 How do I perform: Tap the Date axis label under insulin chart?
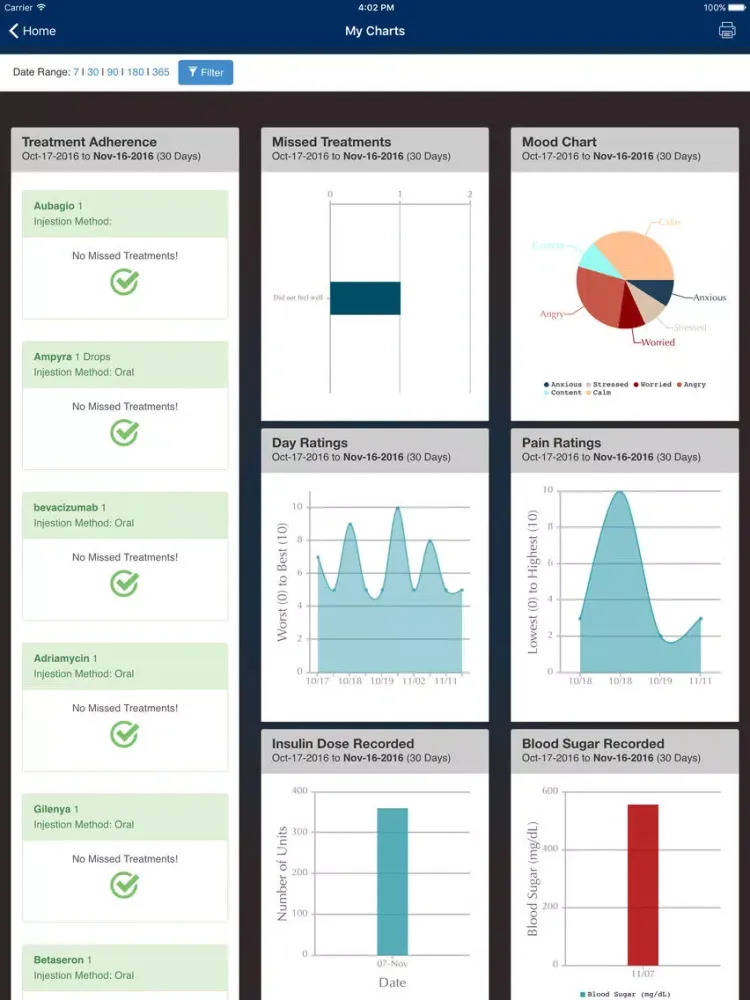[392, 983]
